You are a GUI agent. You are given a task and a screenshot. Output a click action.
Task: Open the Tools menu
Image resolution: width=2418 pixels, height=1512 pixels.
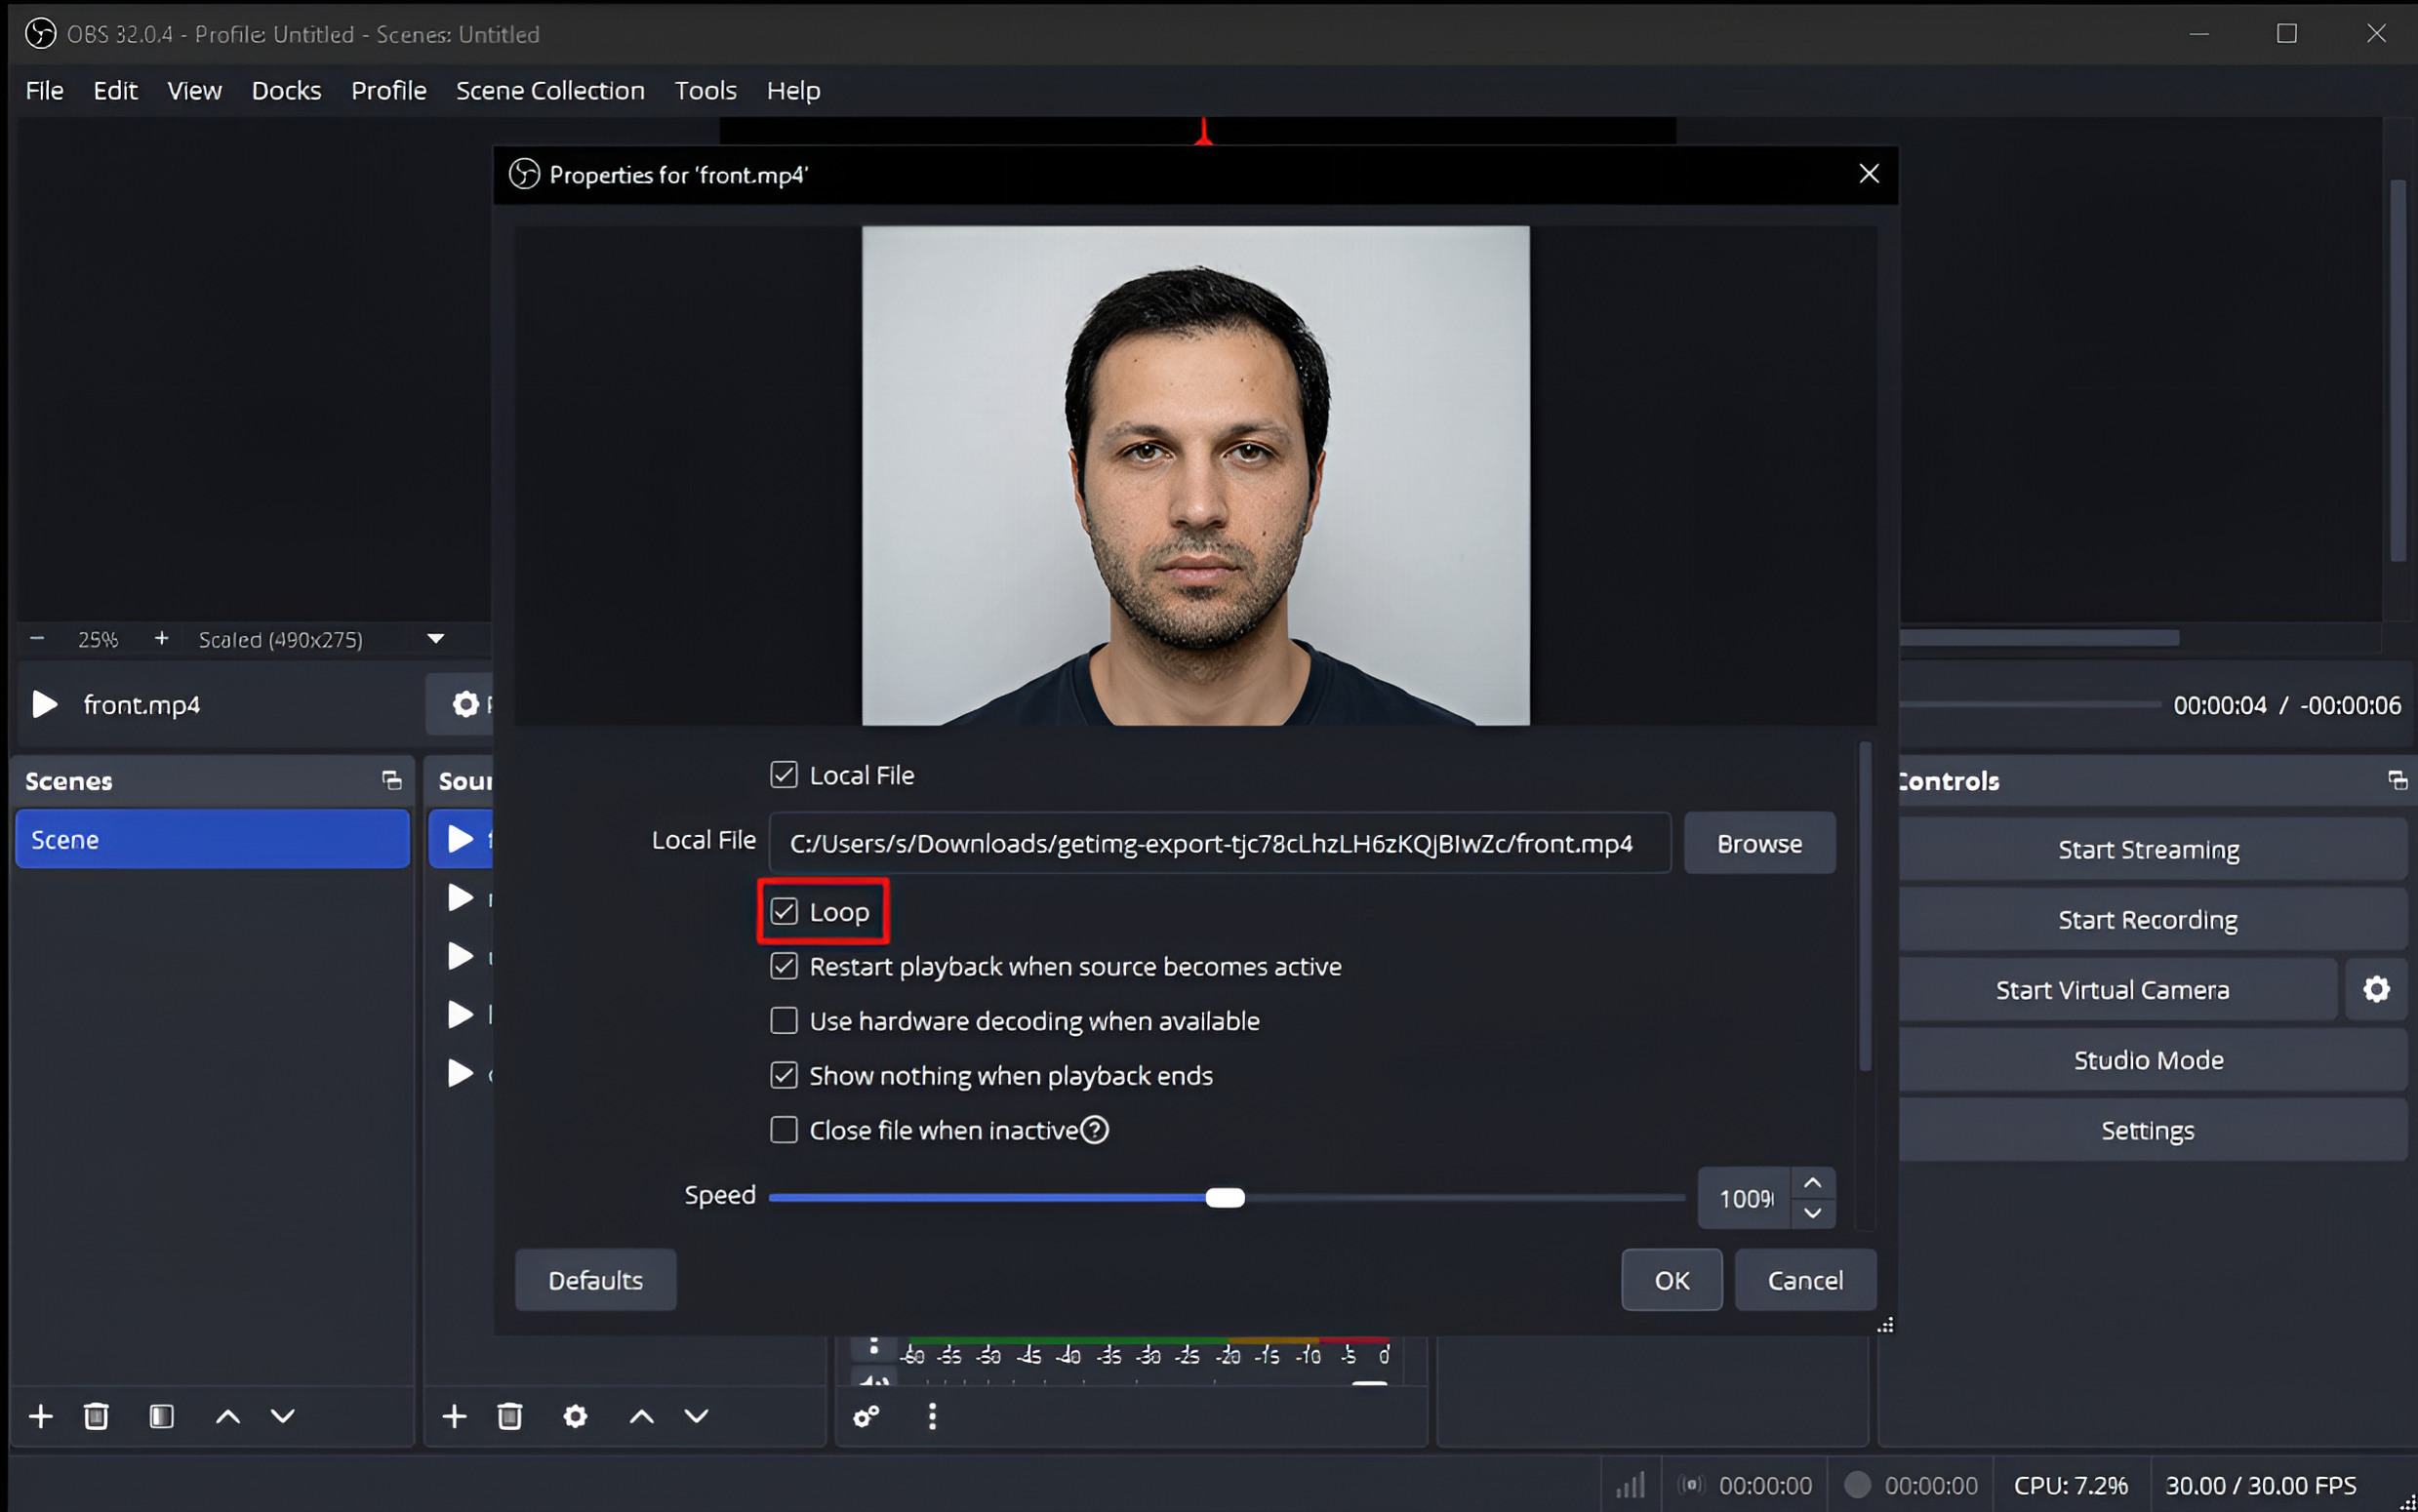click(x=705, y=91)
